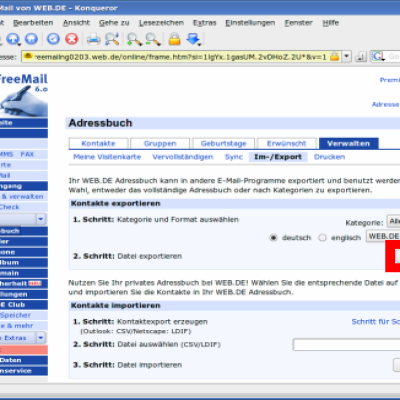Open the Extras dropdown arrow in the sidebar
The image size is (400, 400).
[x=41, y=338]
